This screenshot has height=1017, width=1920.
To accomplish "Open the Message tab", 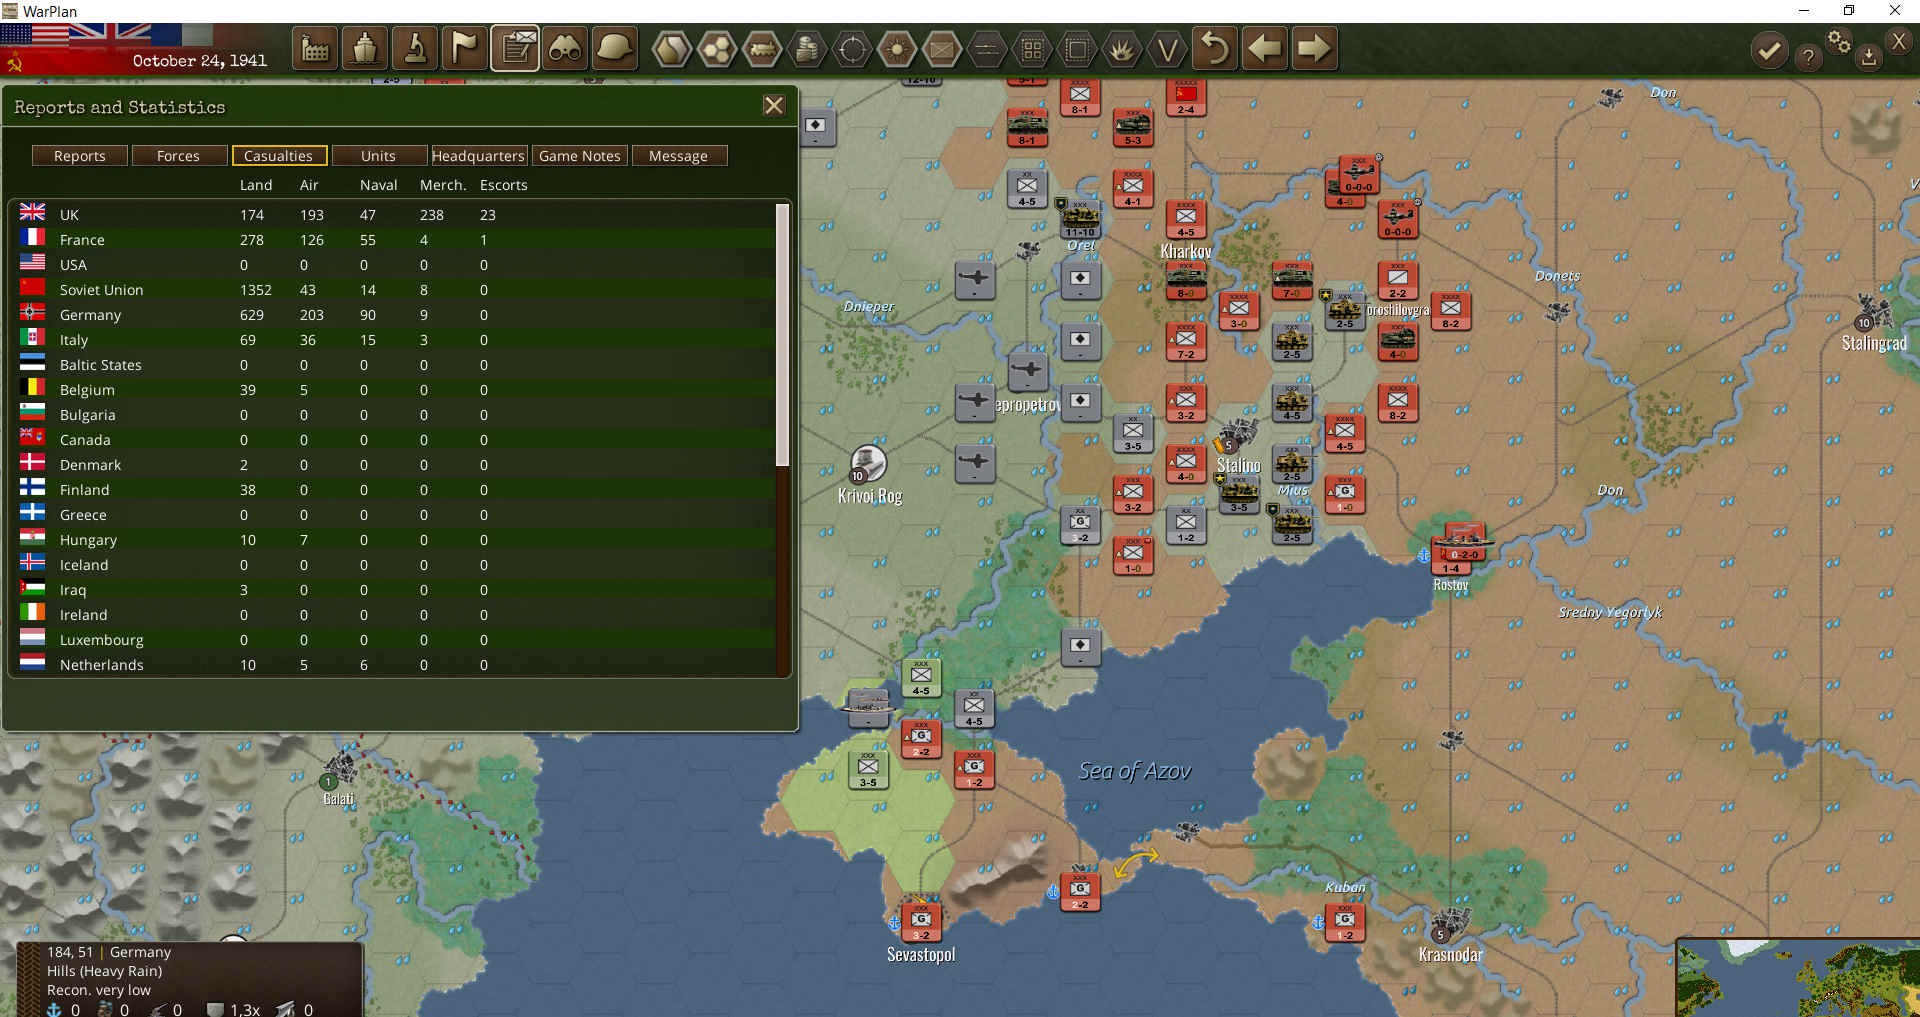I will (x=678, y=156).
